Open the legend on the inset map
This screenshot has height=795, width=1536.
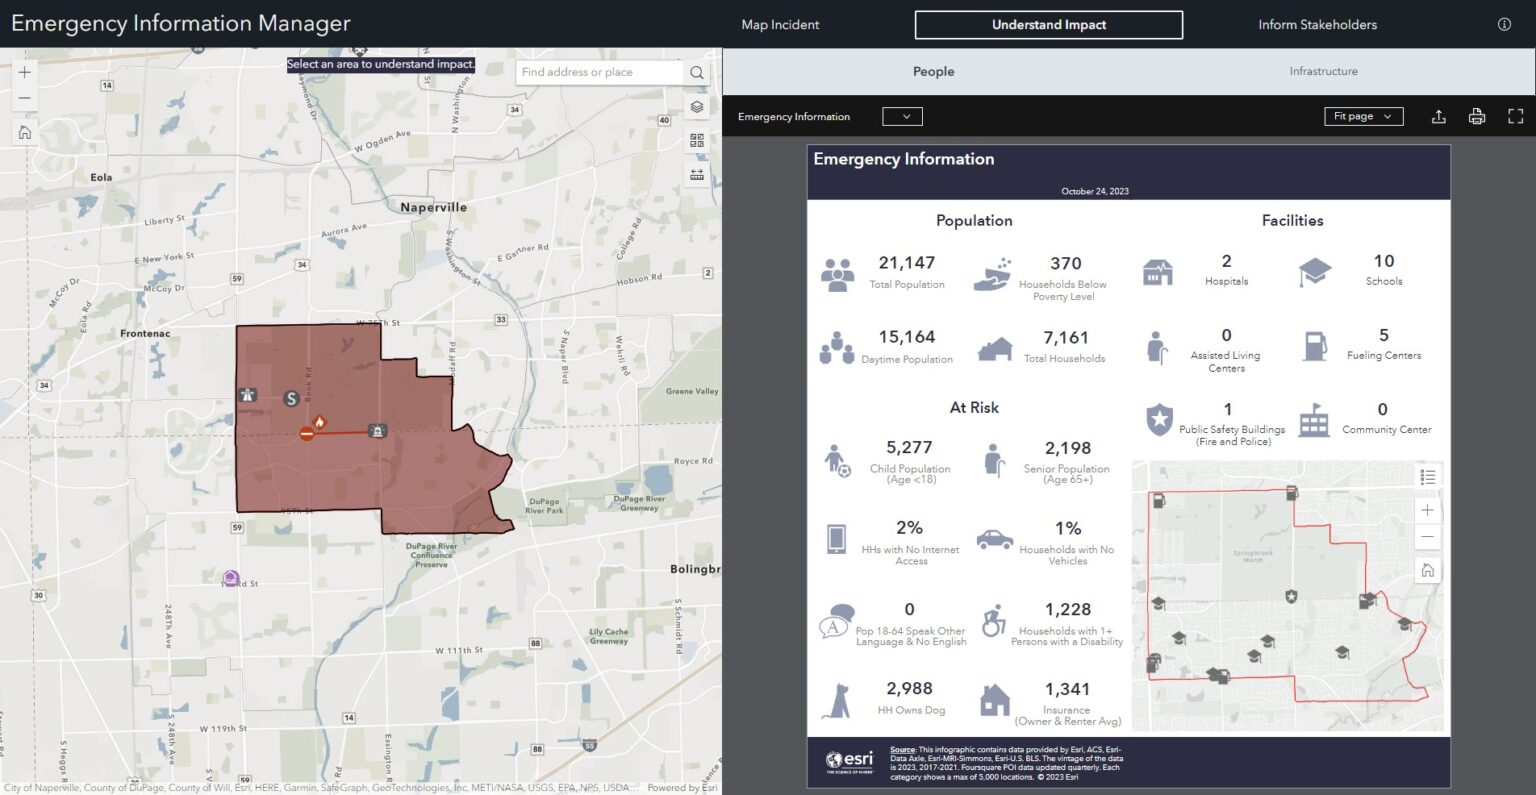coord(1428,477)
